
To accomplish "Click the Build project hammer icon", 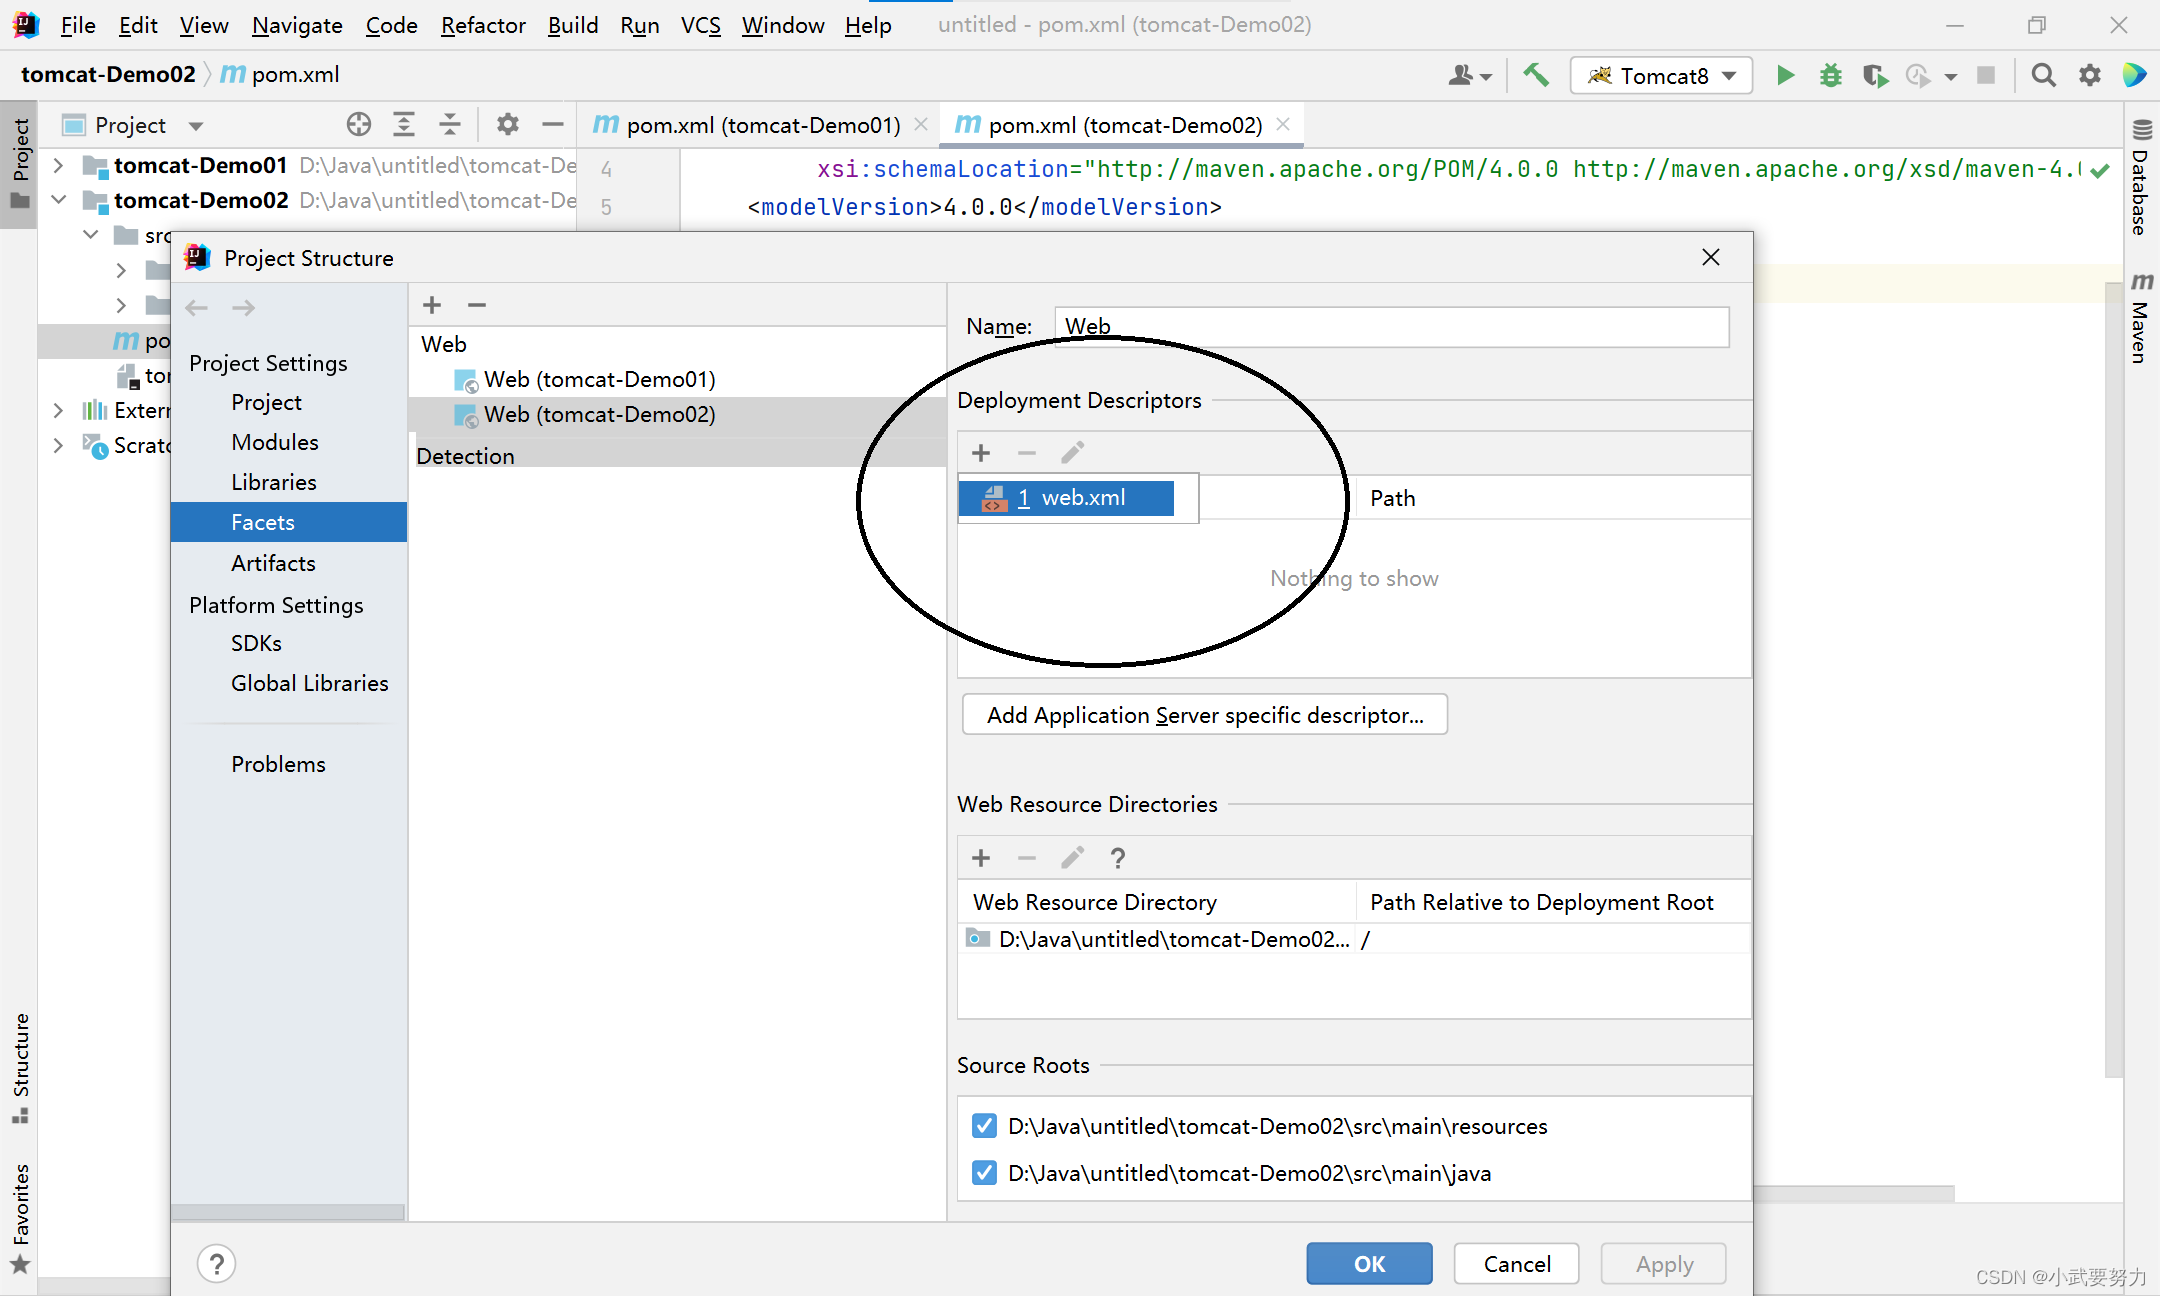I will pos(1536,75).
